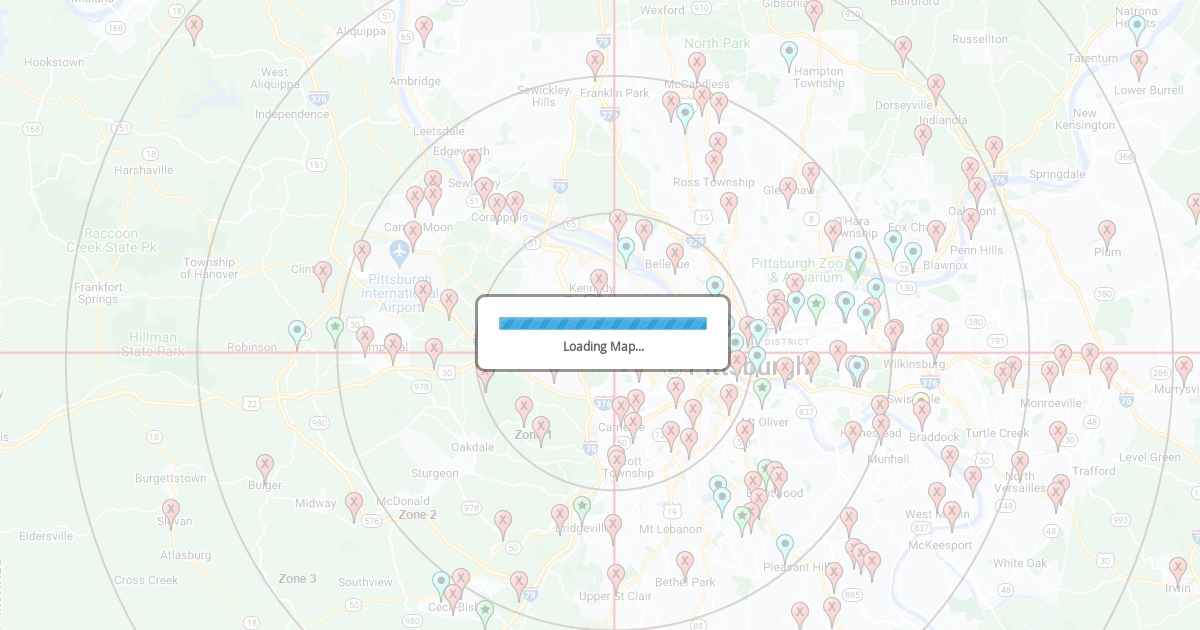Click the Loading Map text label
1200x630 pixels.
(x=603, y=347)
